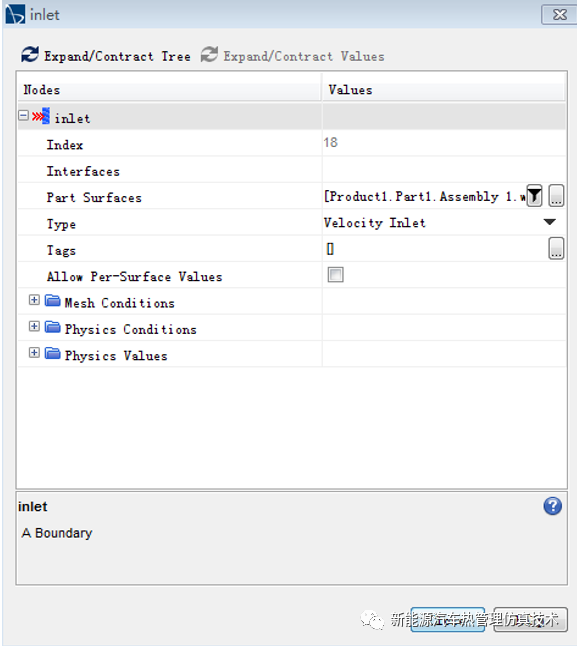Screen dimensions: 577x646
Task: Open the Velocity Inlet type dropdown
Action: pos(549,222)
